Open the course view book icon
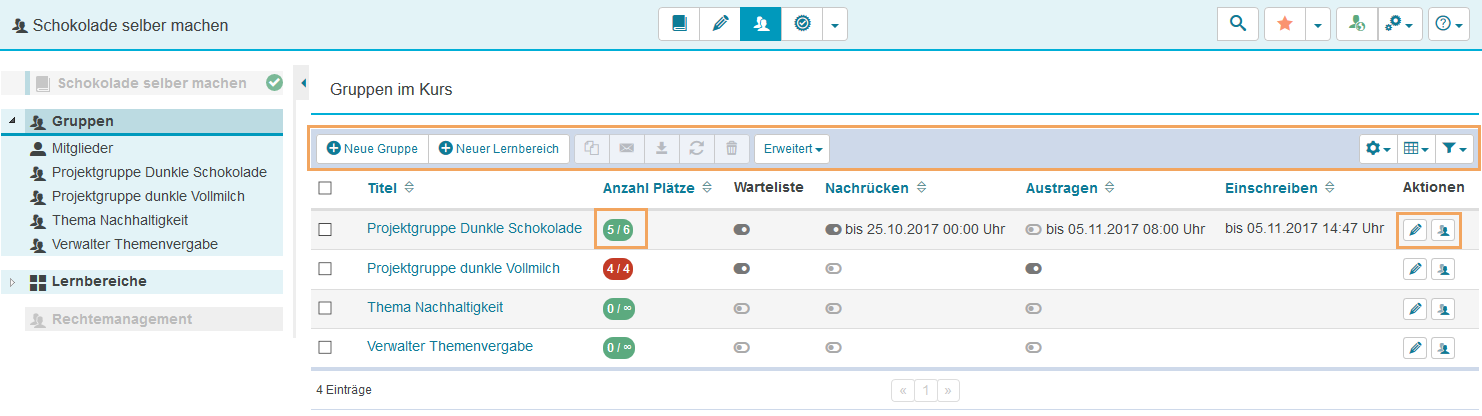 679,24
